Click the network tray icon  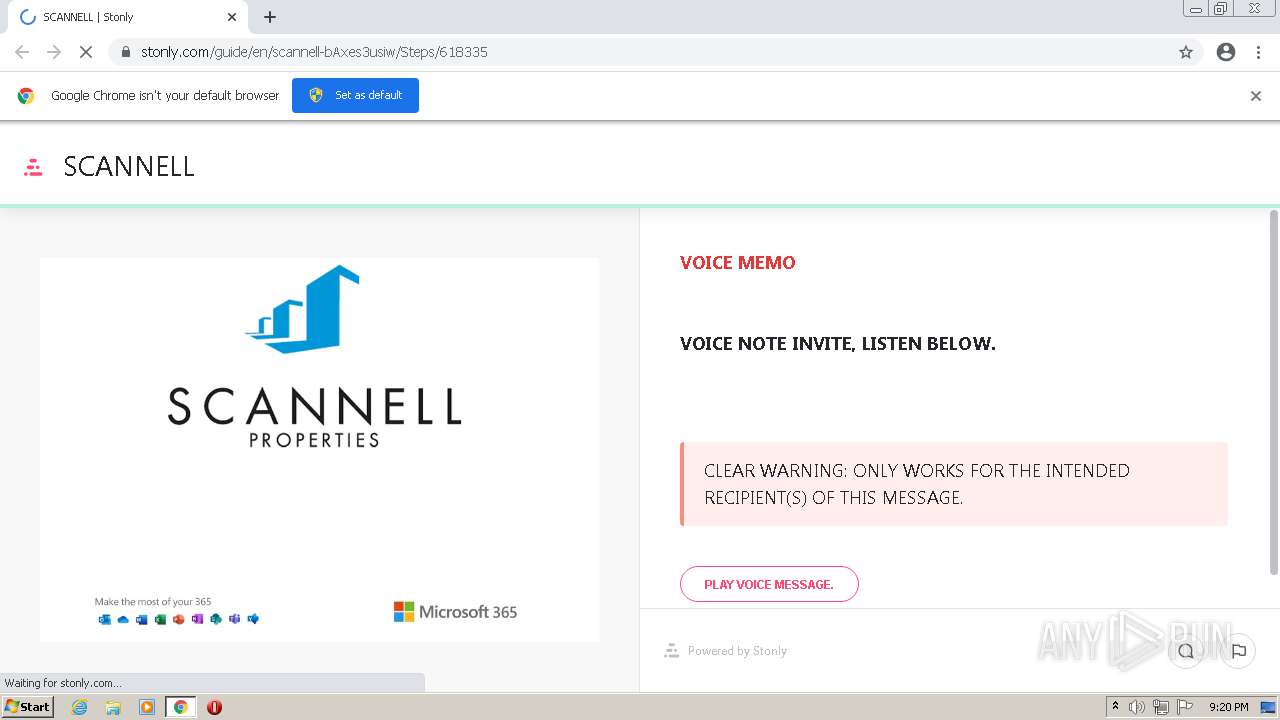[x=1161, y=707]
